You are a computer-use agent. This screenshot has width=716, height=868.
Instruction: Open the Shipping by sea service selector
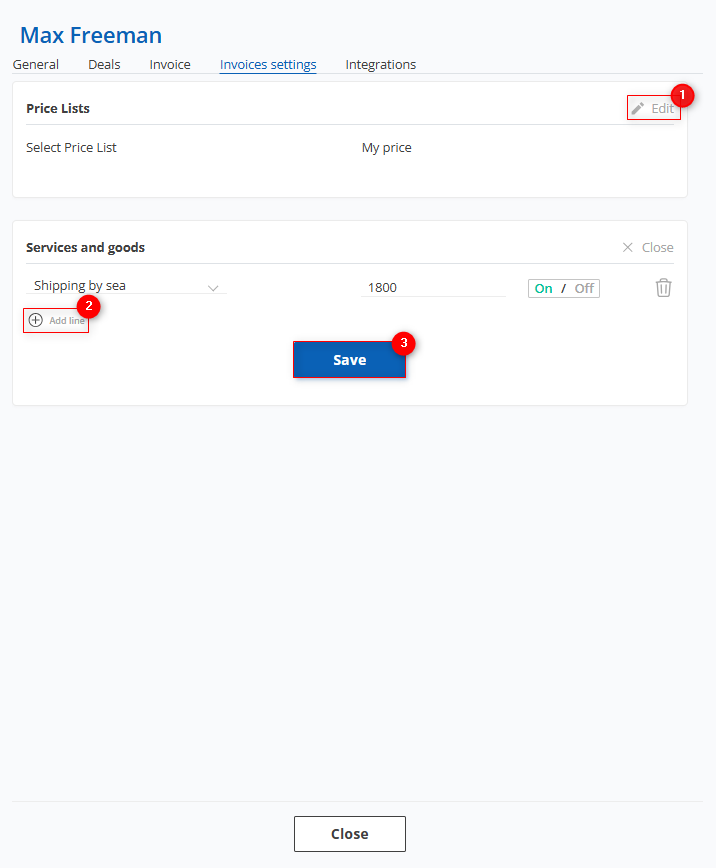click(x=126, y=286)
